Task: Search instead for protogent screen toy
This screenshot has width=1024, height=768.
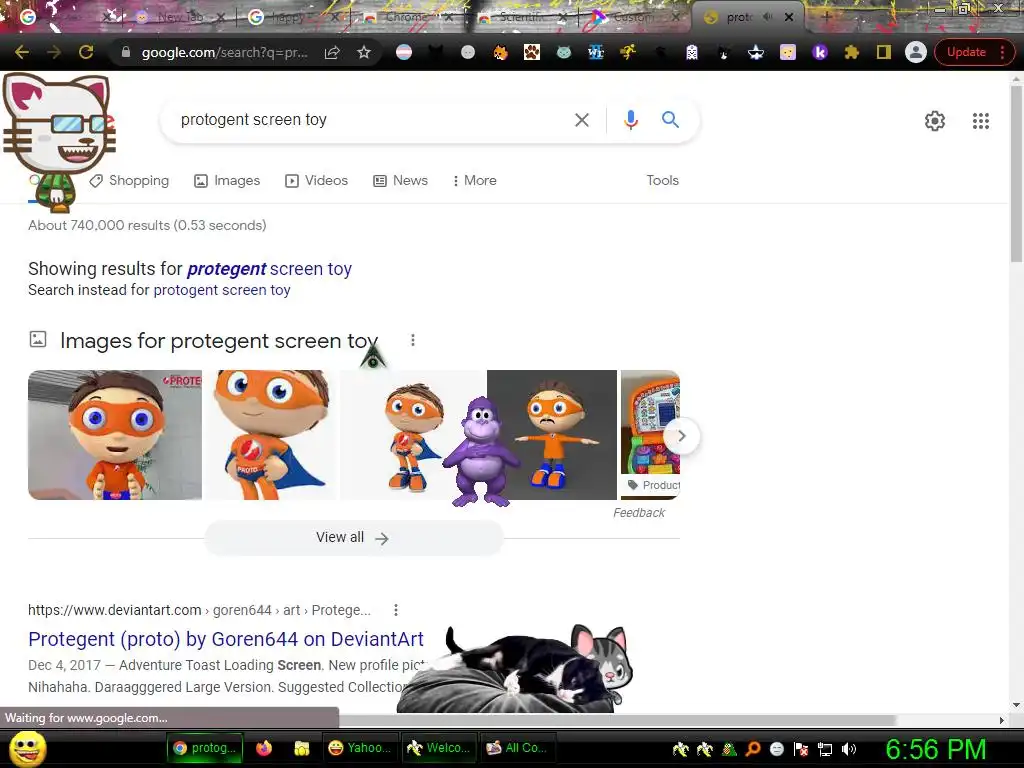Action: (222, 290)
